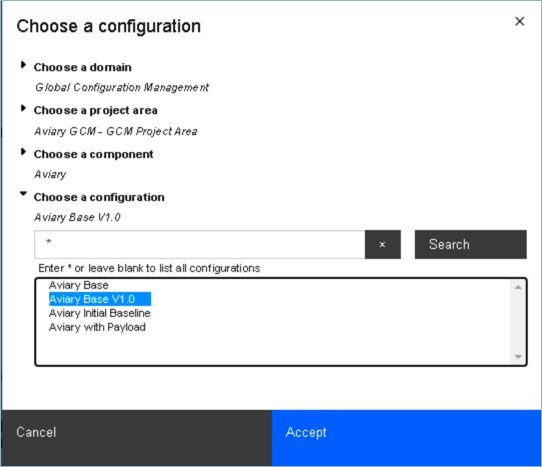The width and height of the screenshot is (542, 467).
Task: Expand the Choose a component section
Action: click(23, 152)
